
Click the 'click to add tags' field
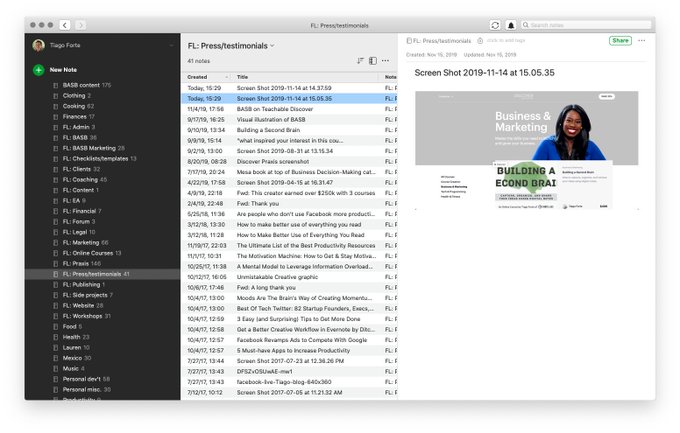click(506, 40)
